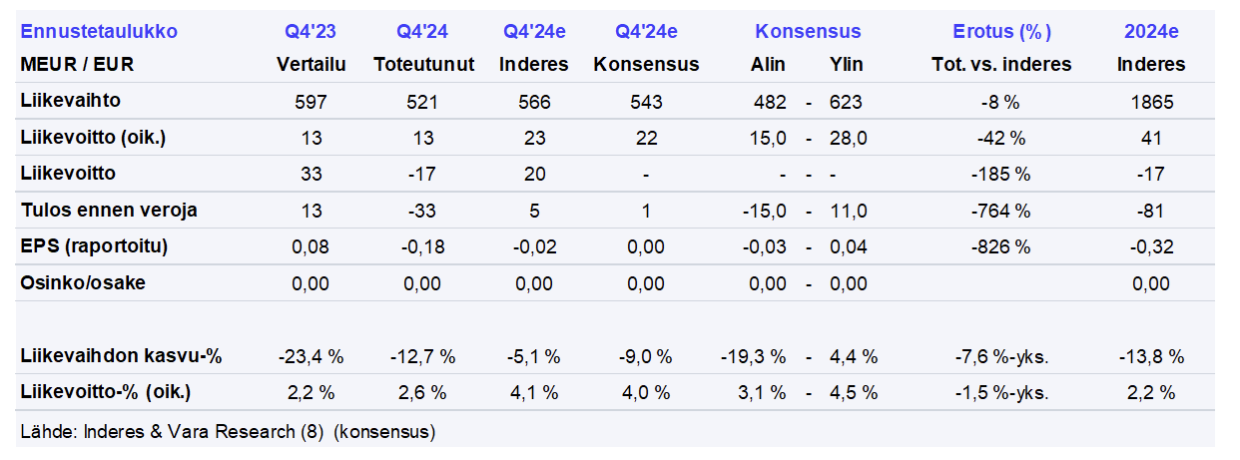Select the Liikevoitto-% (oik.) row label
The width and height of the screenshot is (1240, 460).
(105, 392)
